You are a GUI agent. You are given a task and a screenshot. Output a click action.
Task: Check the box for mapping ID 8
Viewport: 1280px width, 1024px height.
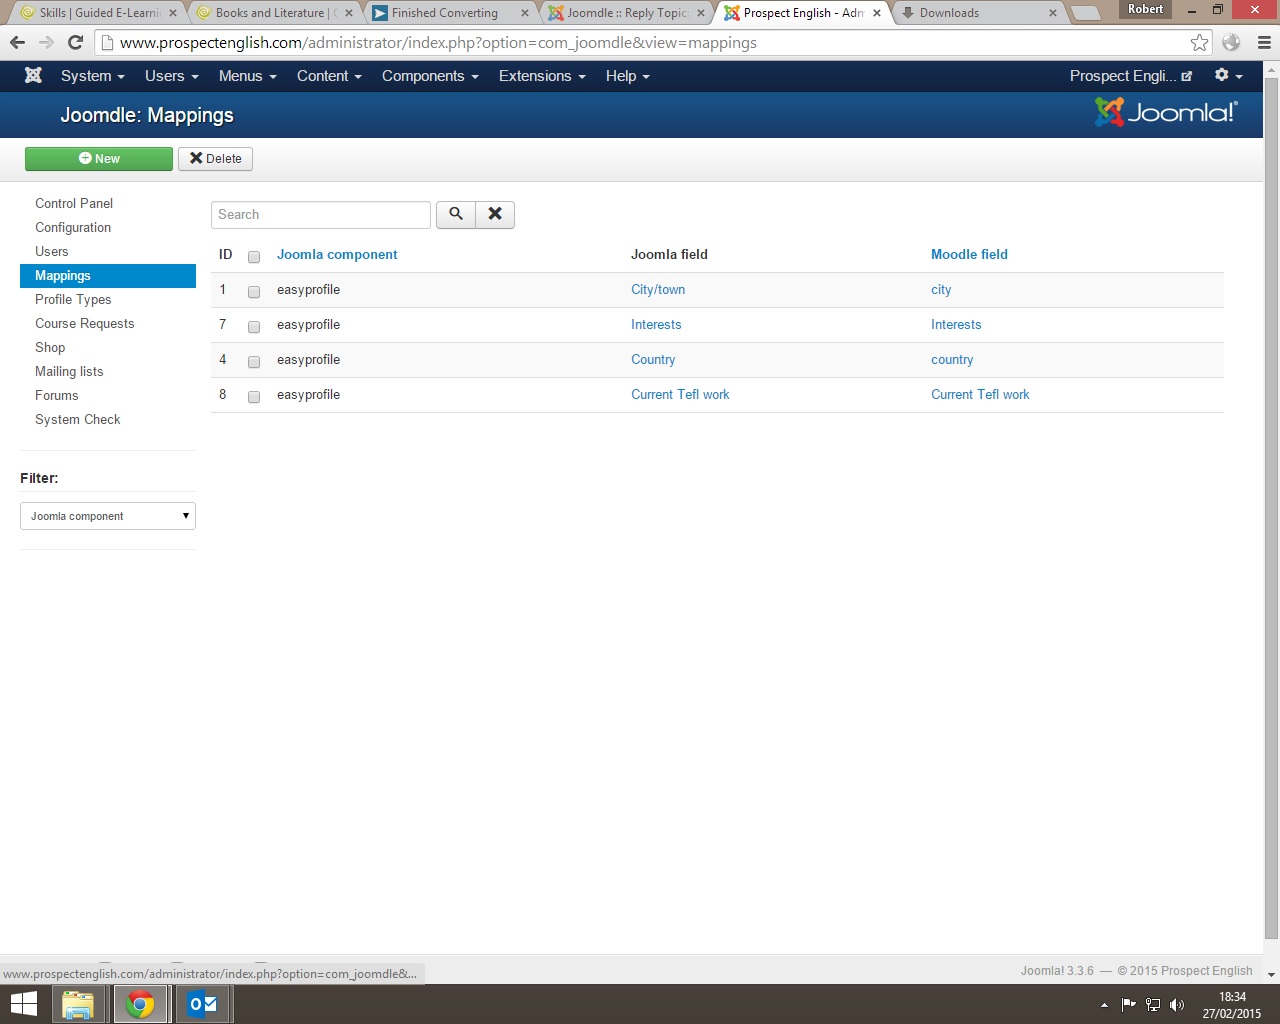254,397
